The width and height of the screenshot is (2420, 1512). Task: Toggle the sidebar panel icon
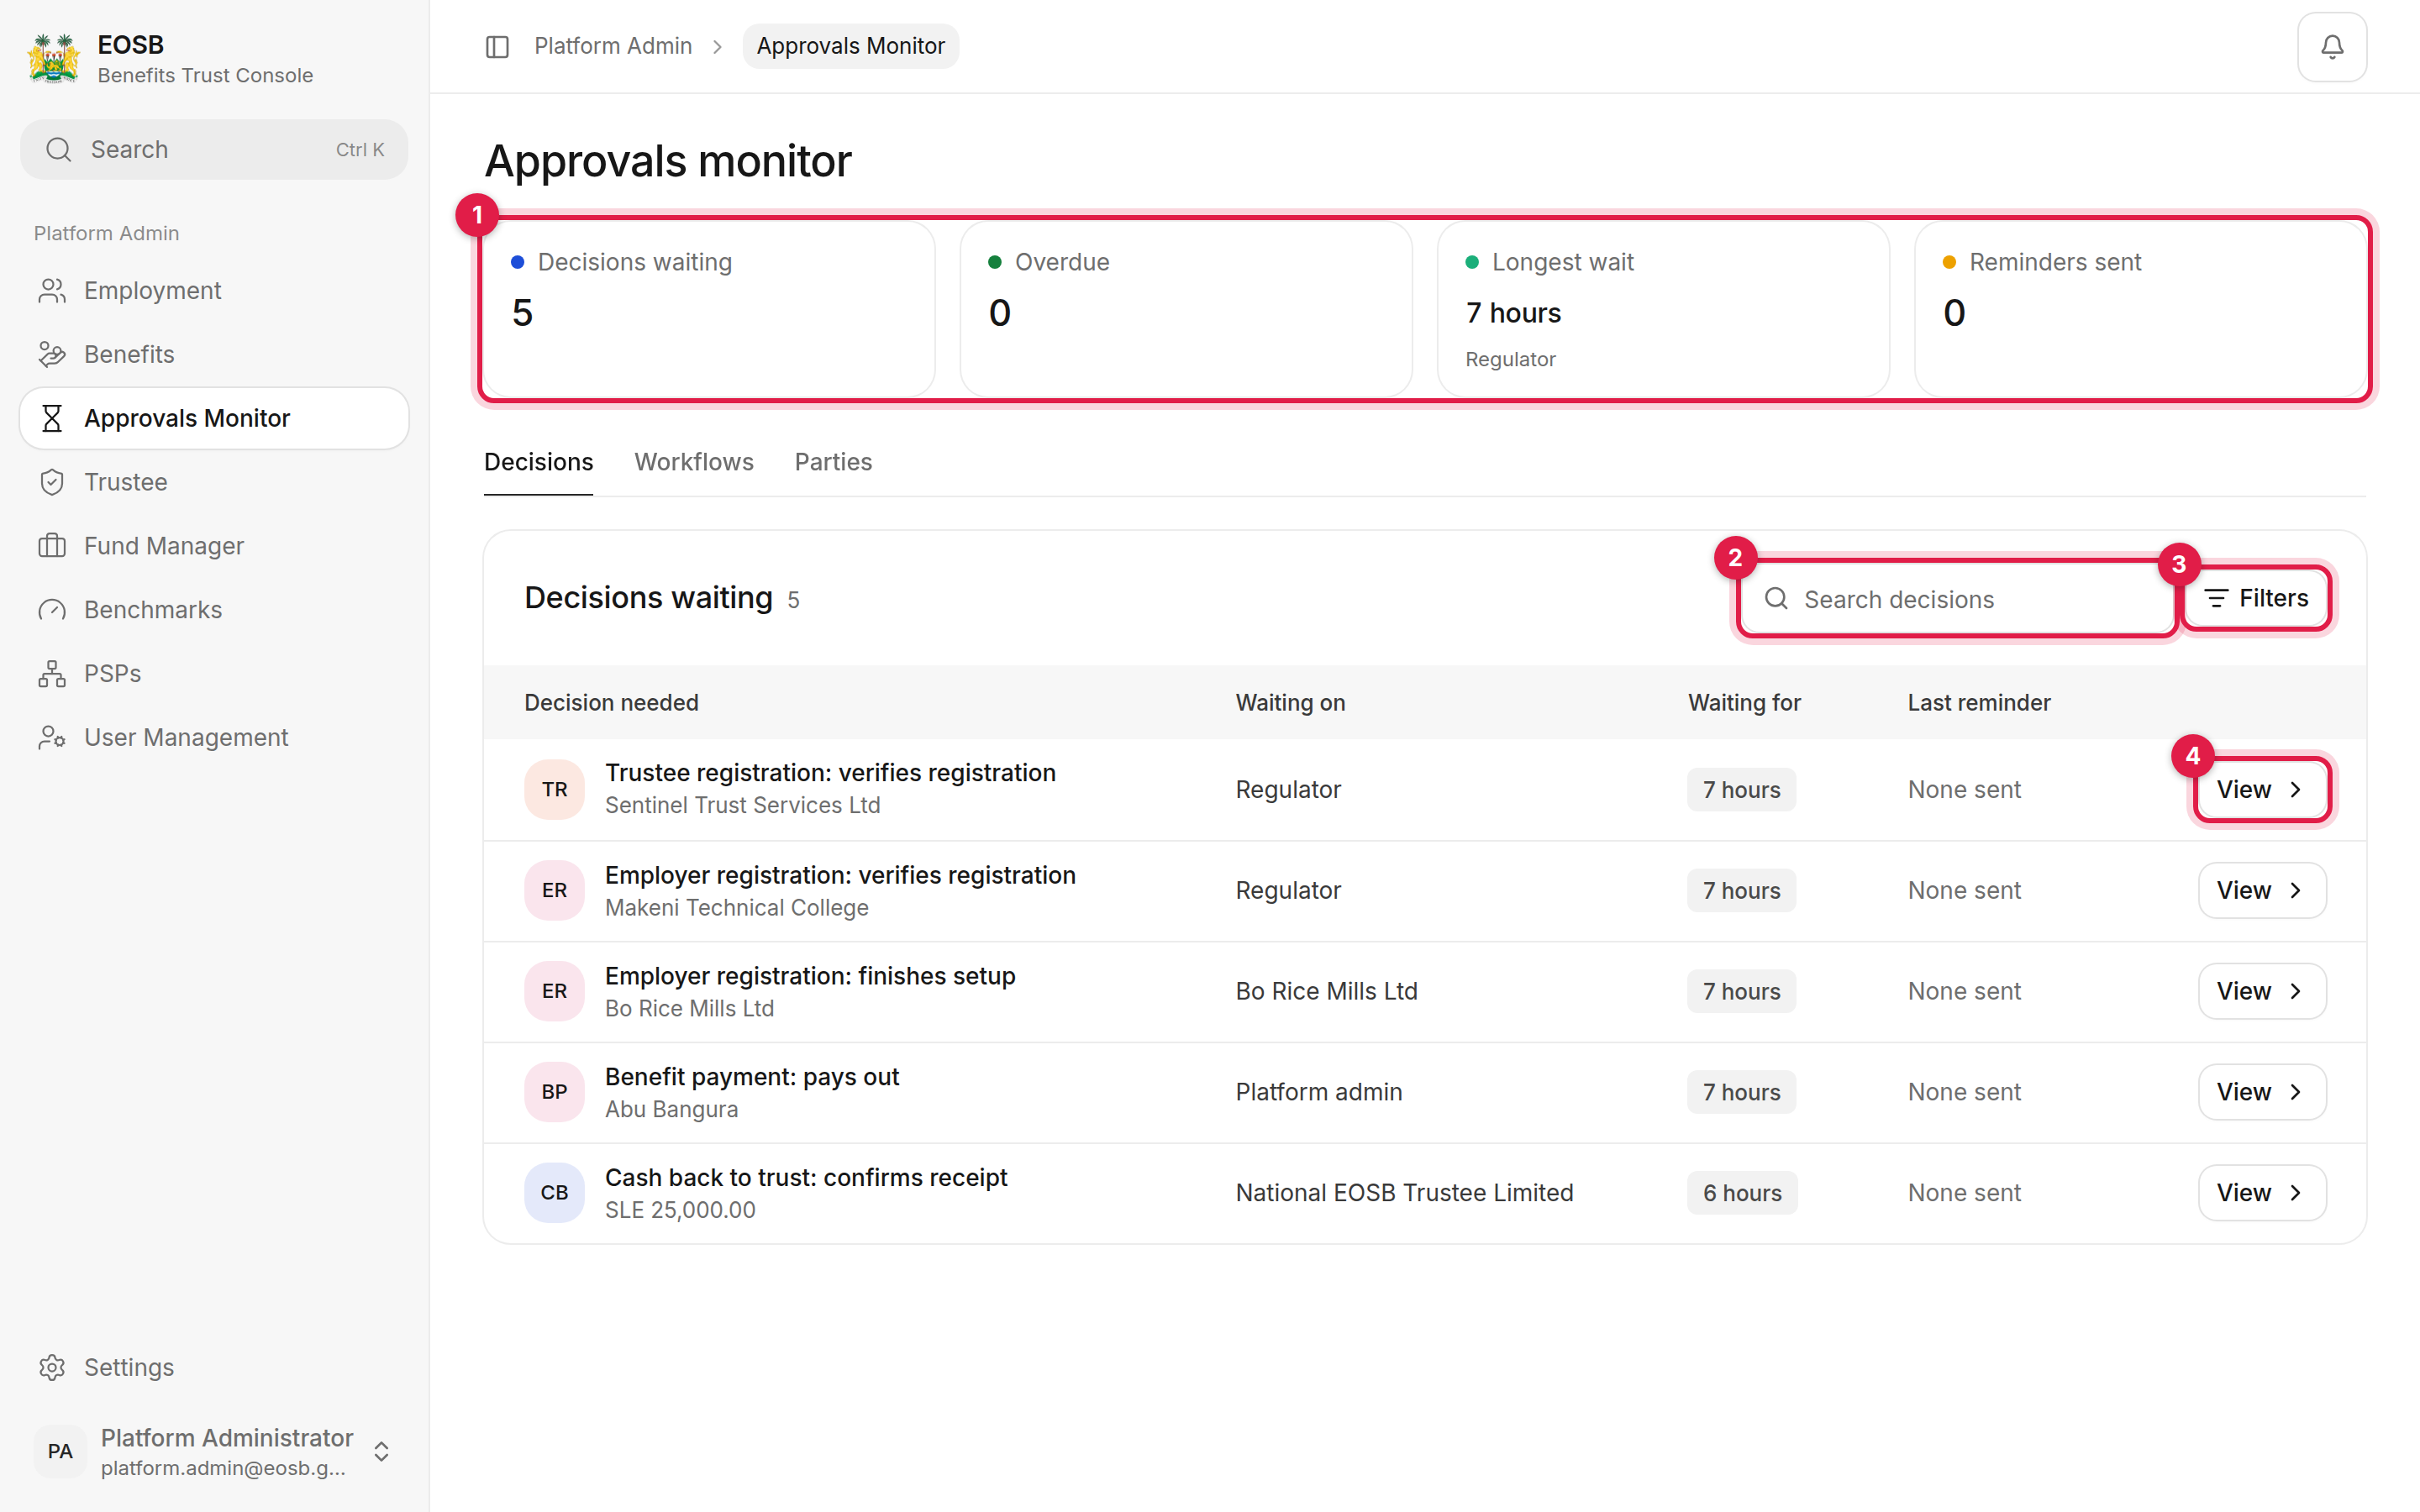(x=497, y=46)
